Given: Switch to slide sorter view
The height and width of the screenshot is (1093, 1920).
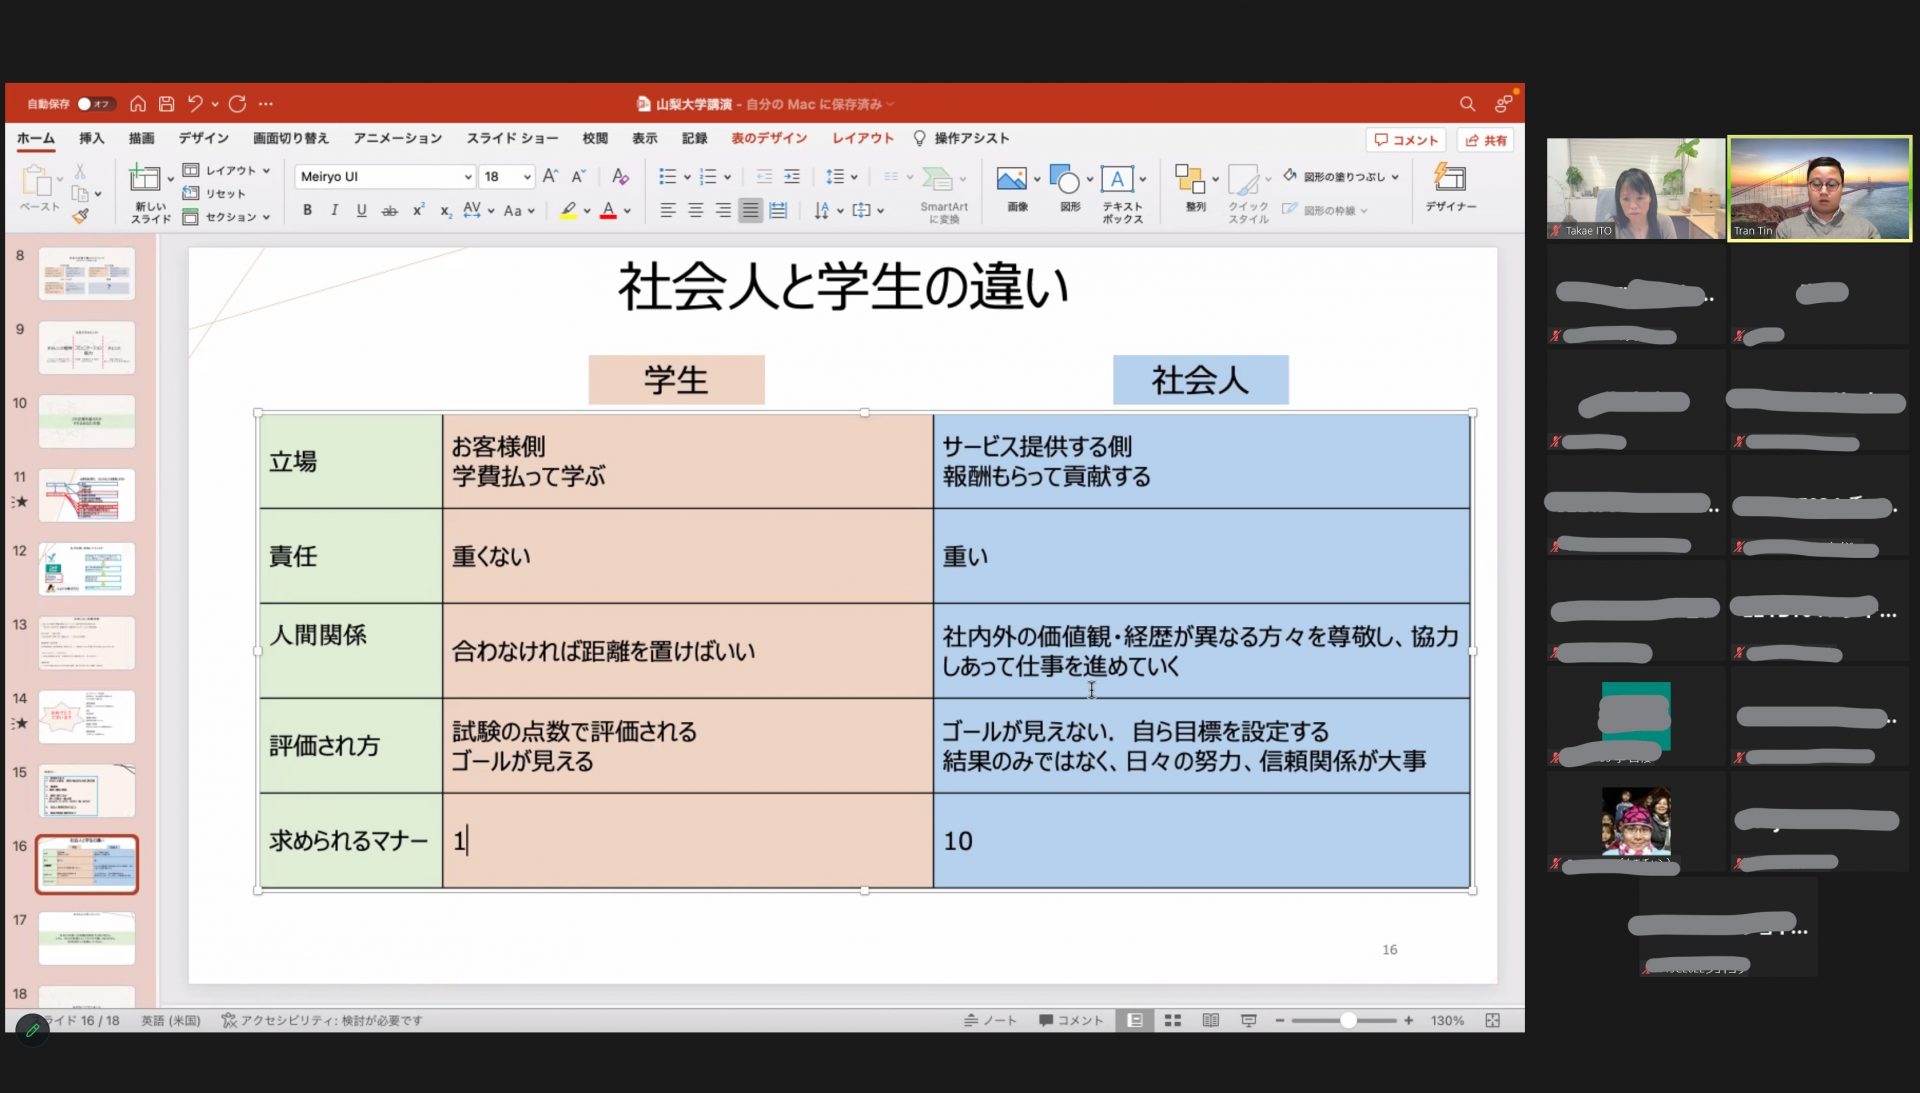Looking at the screenshot, I should pos(1173,1021).
